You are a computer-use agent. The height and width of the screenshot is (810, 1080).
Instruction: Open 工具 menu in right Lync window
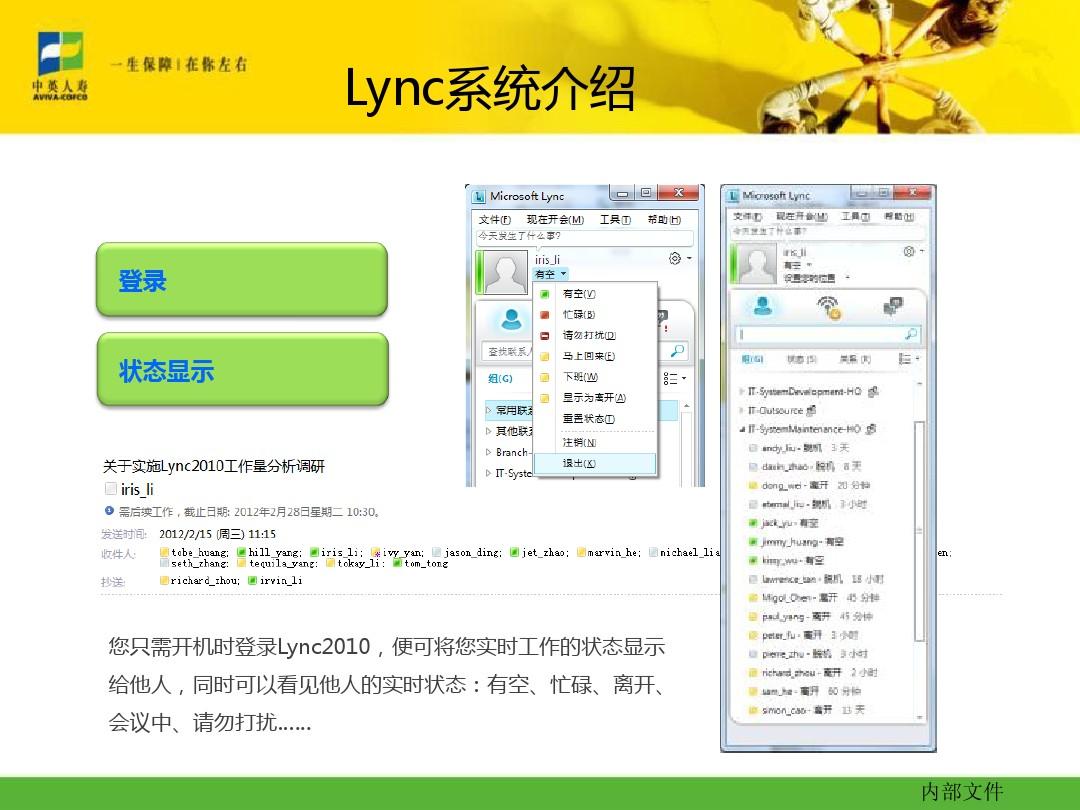click(855, 216)
